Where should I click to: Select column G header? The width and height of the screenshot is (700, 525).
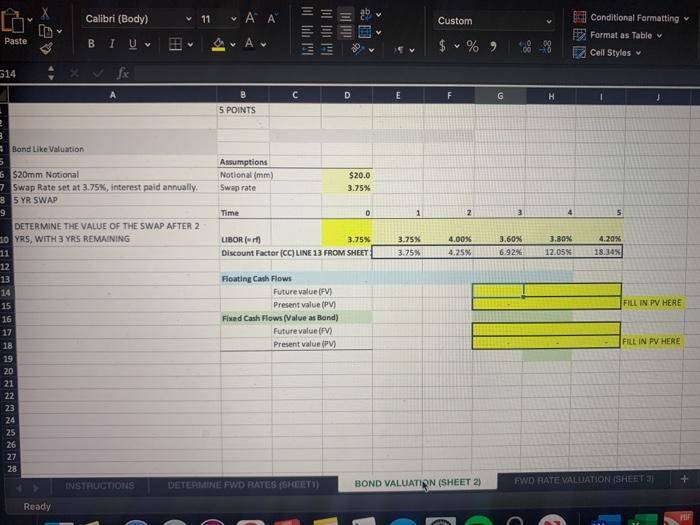500,96
